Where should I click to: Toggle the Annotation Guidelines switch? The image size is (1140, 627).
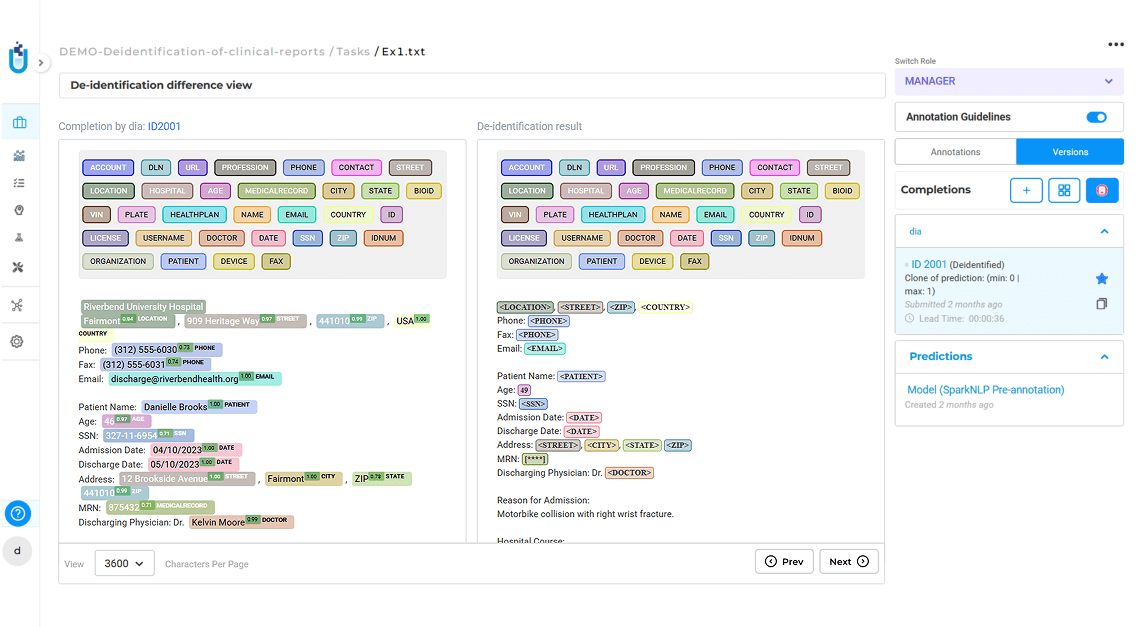click(1096, 117)
